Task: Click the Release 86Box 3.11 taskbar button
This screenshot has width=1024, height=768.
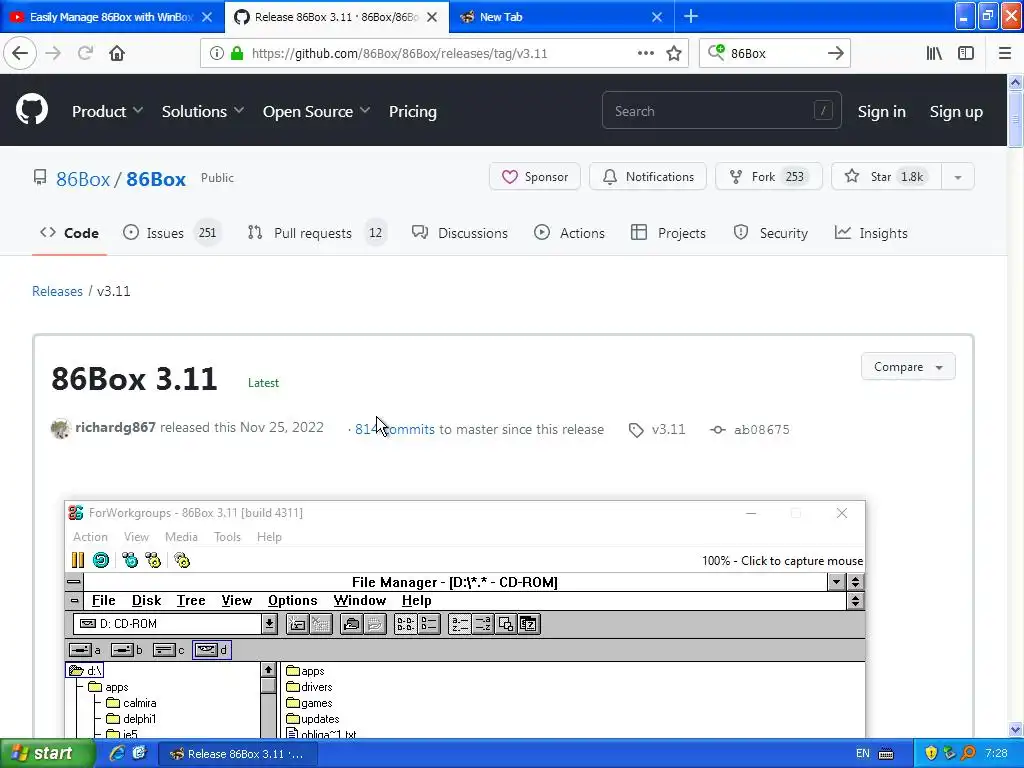Action: (238, 754)
